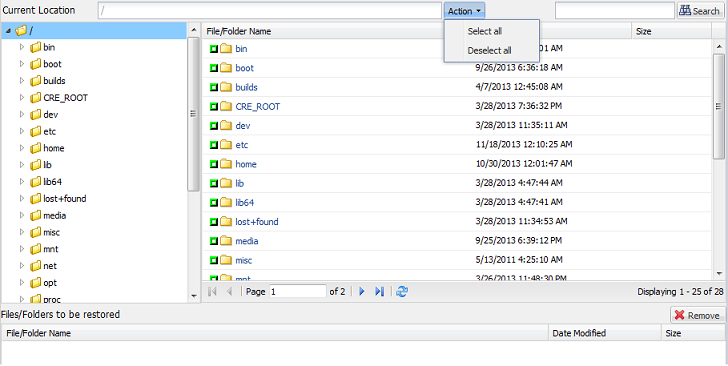This screenshot has width=728, height=366.
Task: Collapse the root / tree node
Action: 9,31
